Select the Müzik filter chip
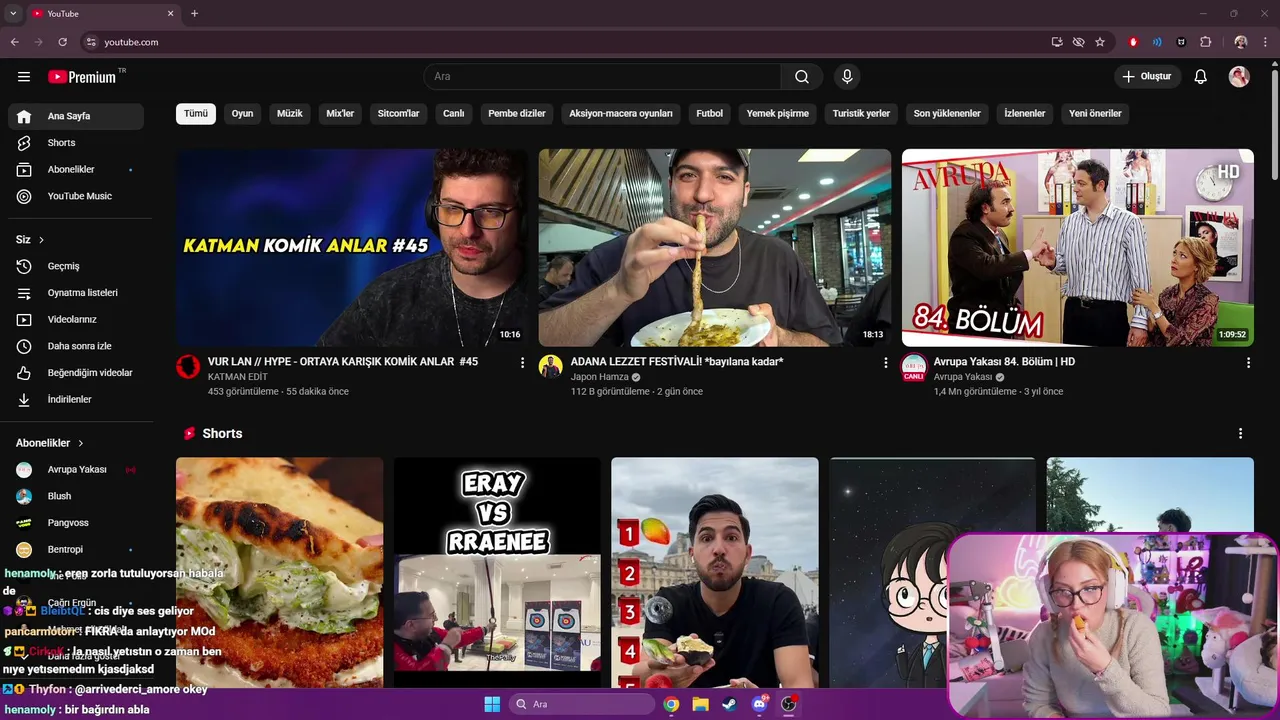This screenshot has height=720, width=1280. (290, 114)
